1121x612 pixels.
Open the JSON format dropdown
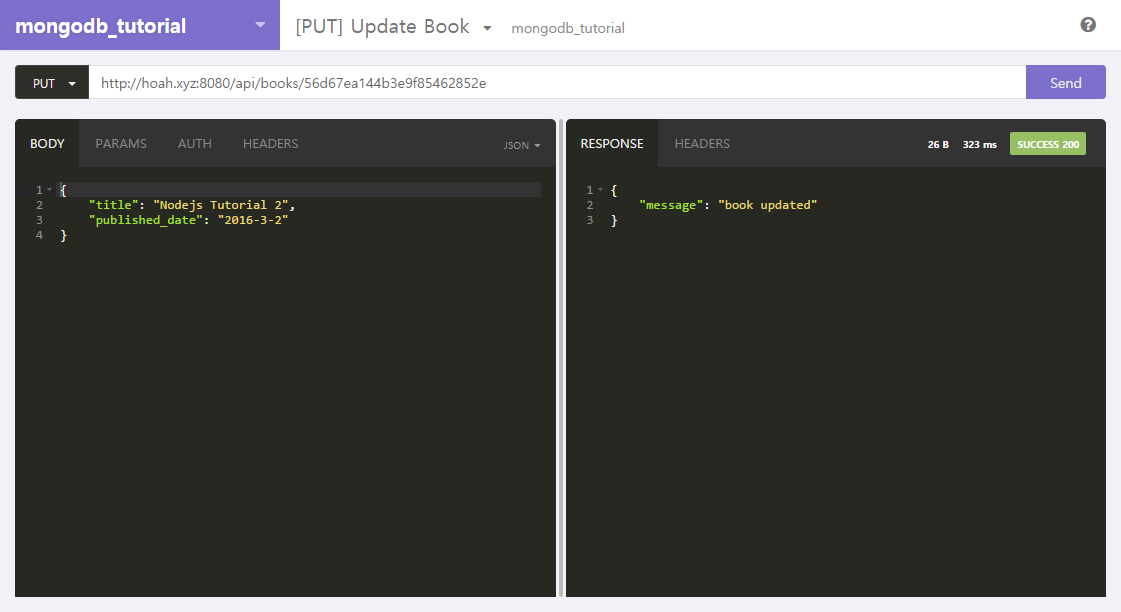pyautogui.click(x=521, y=145)
